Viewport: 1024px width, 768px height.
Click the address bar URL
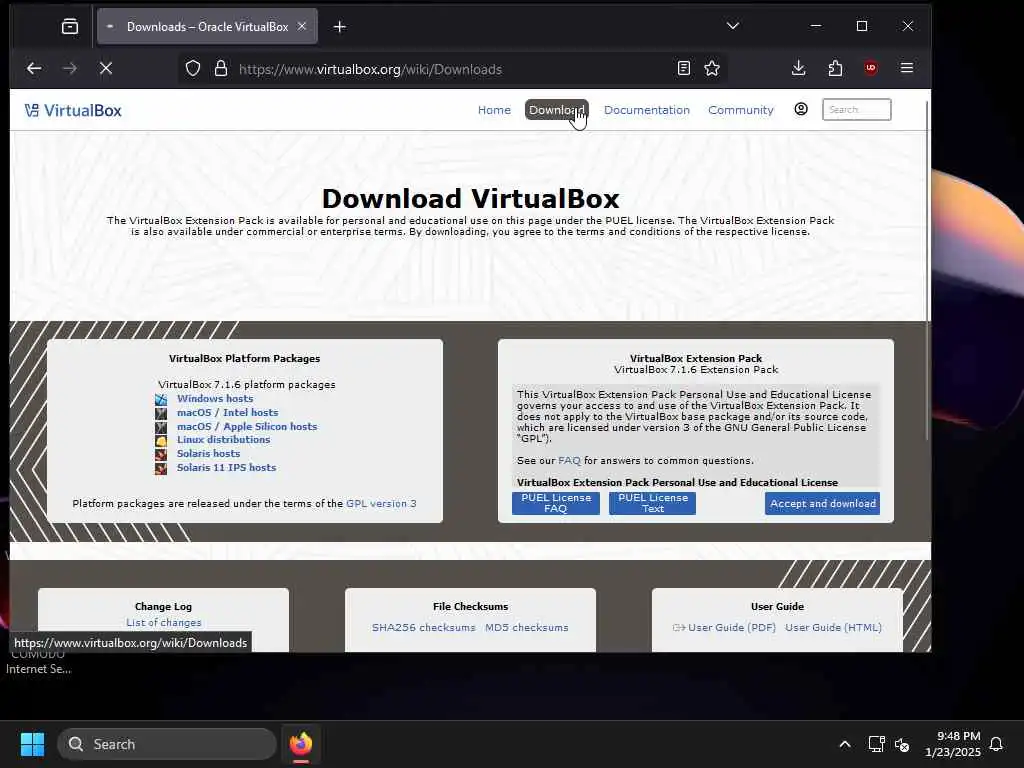click(370, 69)
